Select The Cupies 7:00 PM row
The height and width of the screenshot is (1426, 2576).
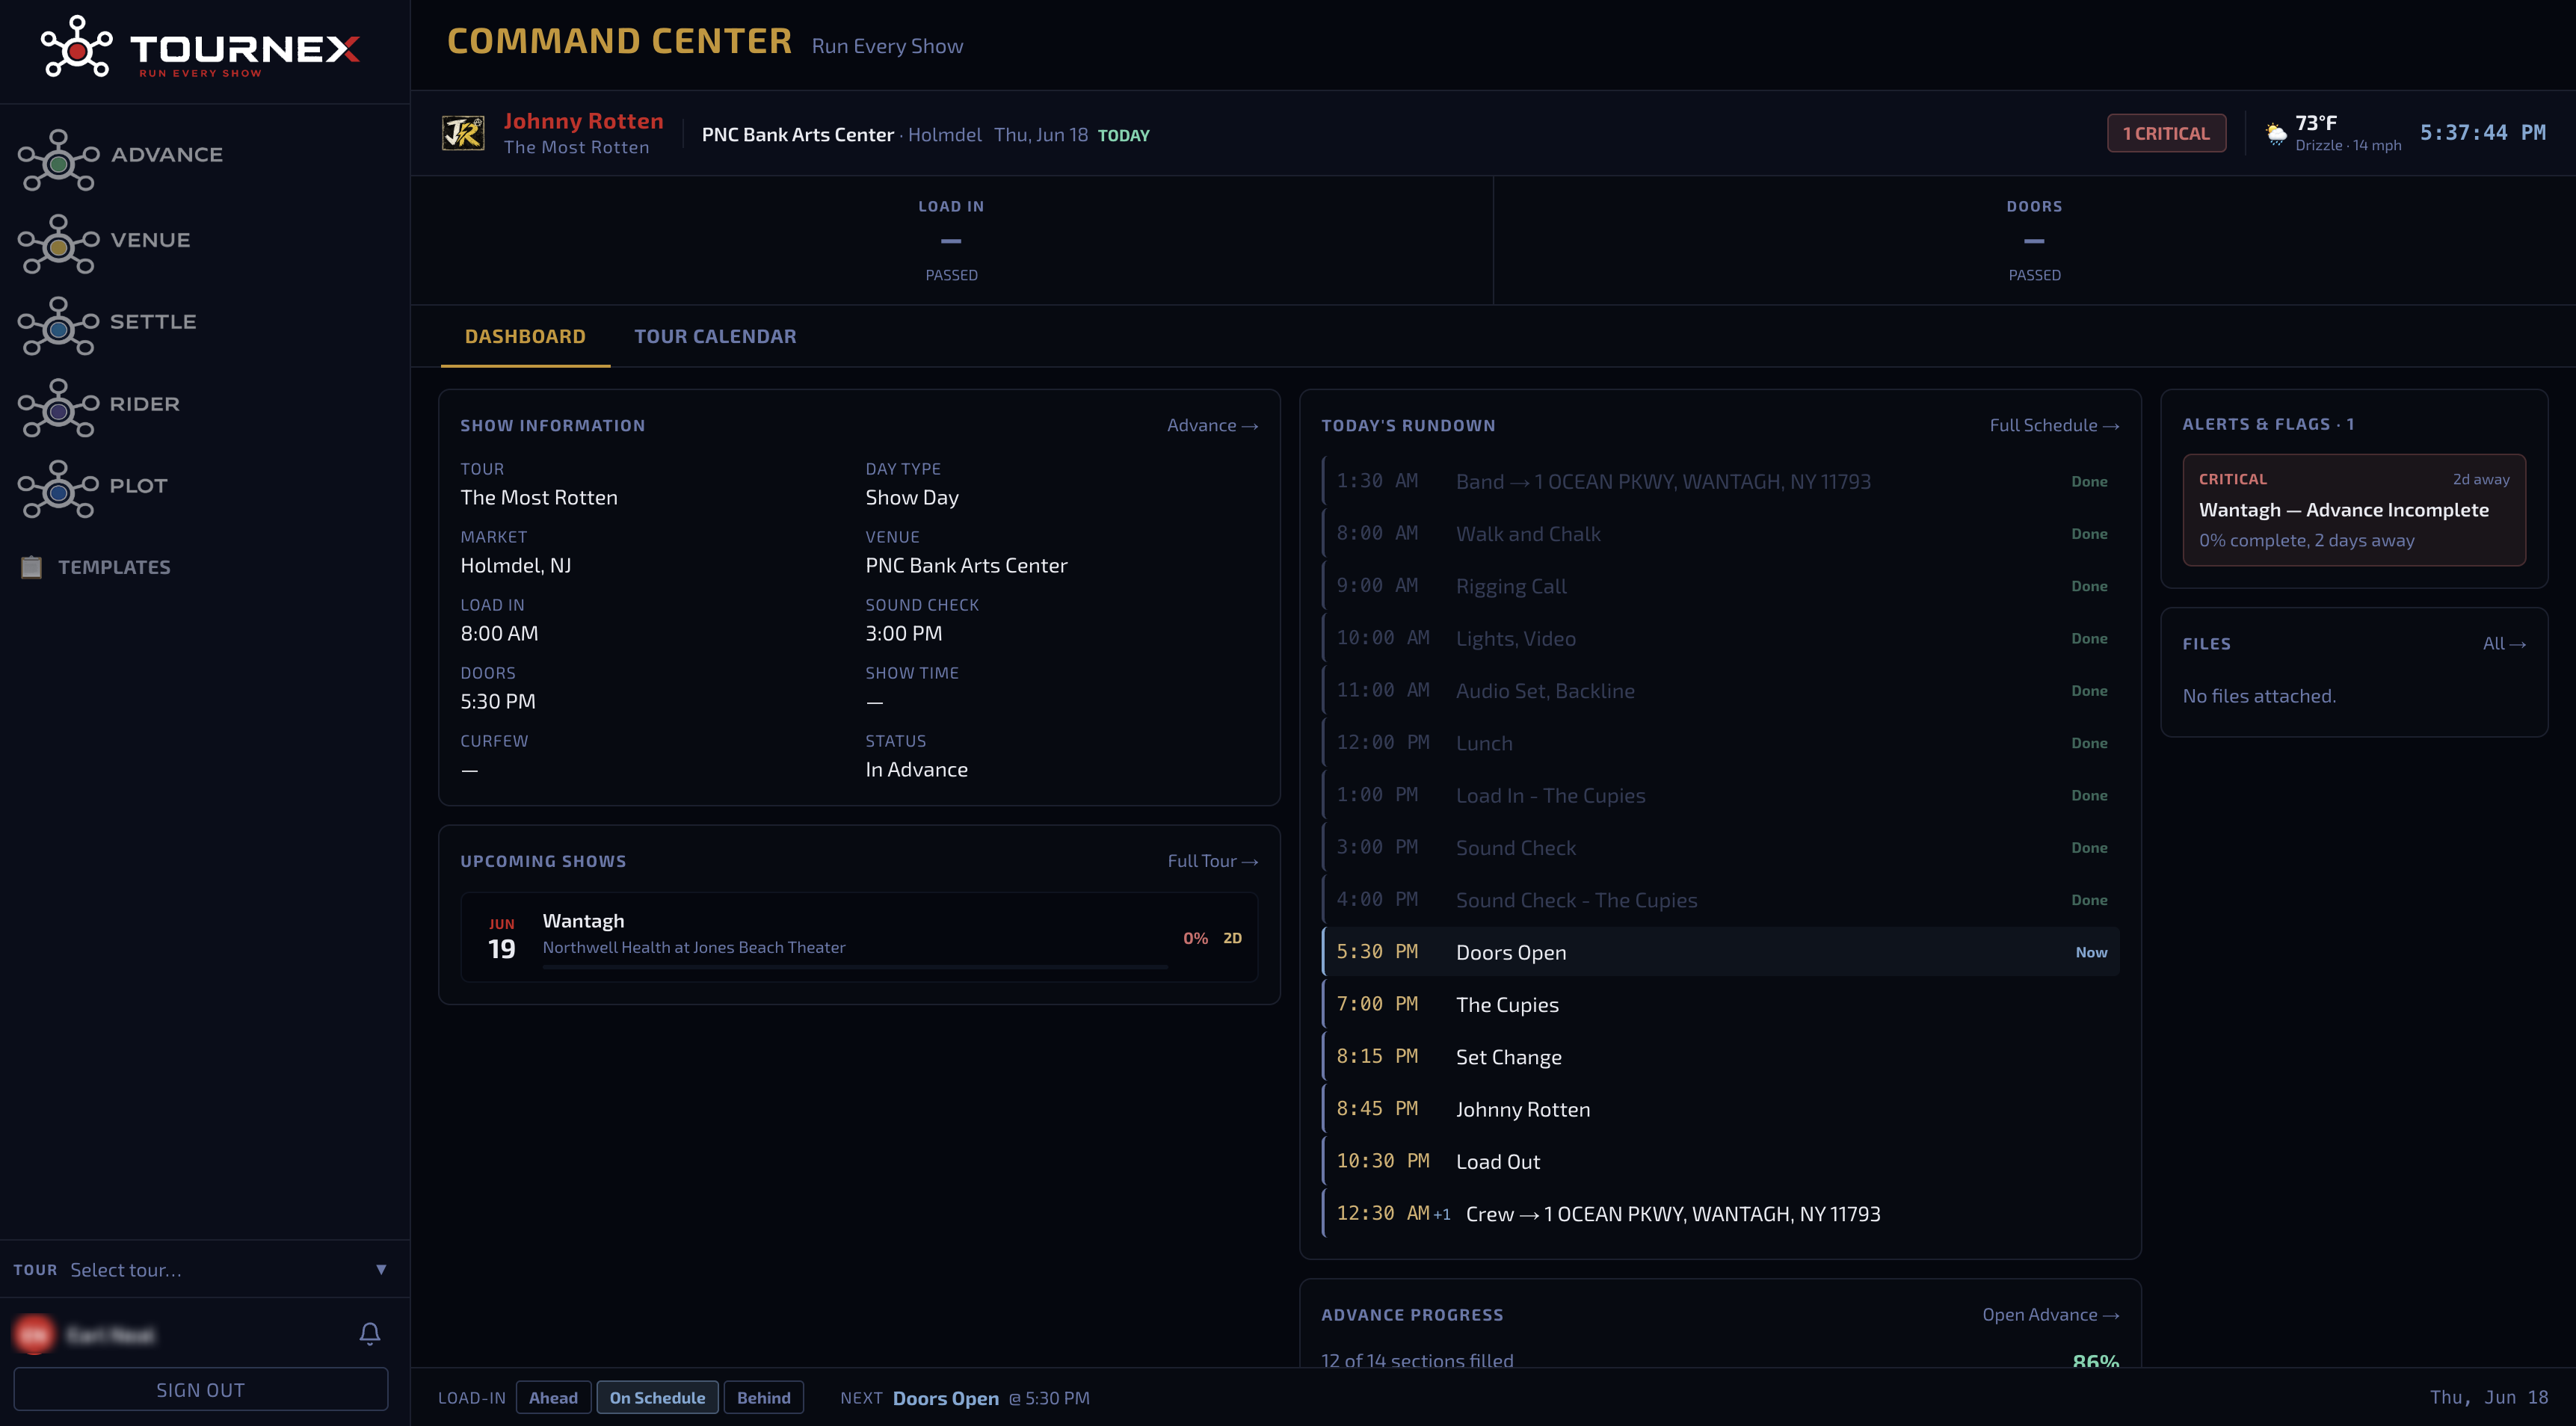[1721, 1004]
